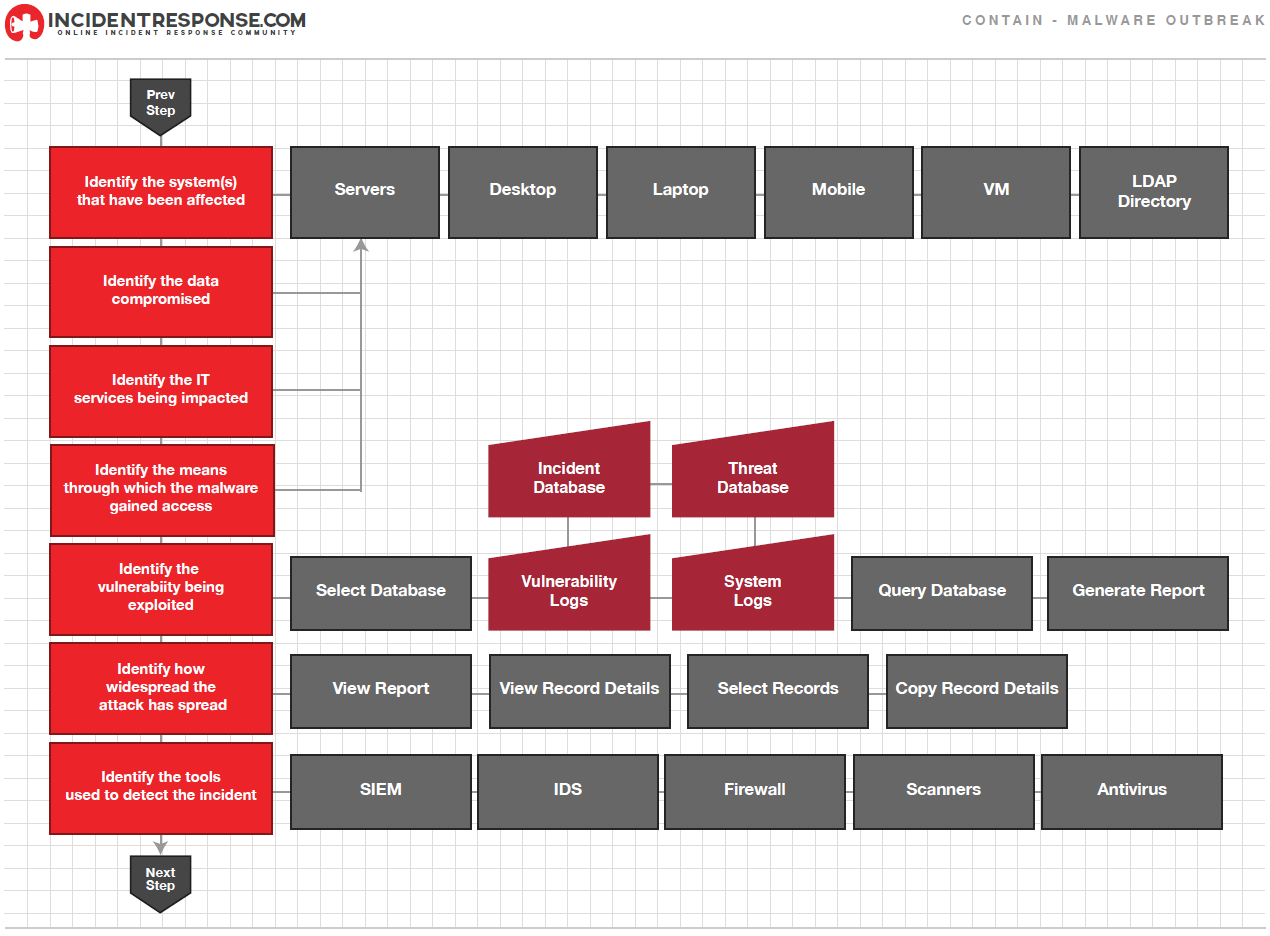The width and height of the screenshot is (1270, 936).
Task: Select the SIEM tool box
Action: pyautogui.click(x=381, y=791)
